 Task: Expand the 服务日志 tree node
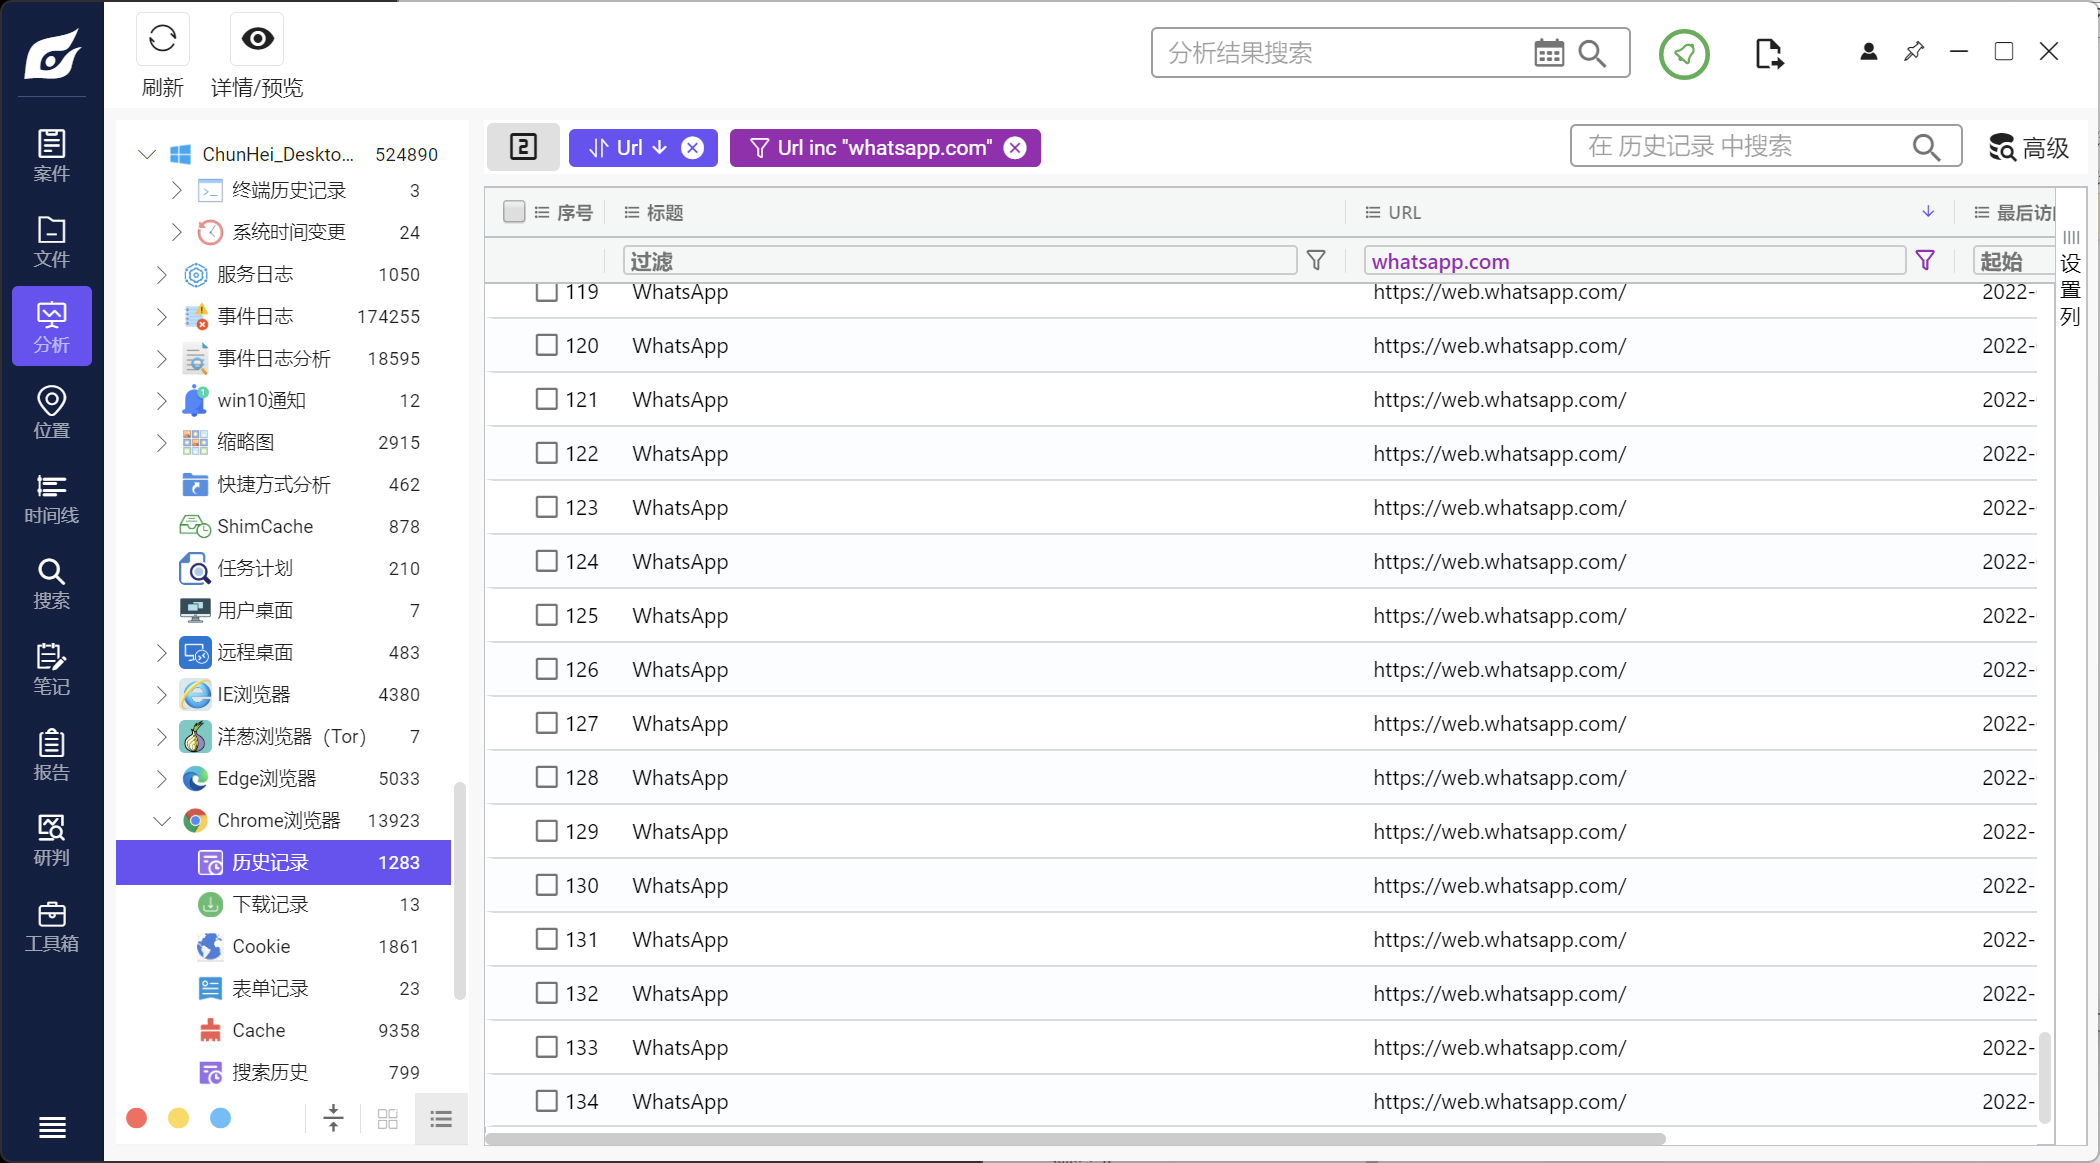pos(161,274)
